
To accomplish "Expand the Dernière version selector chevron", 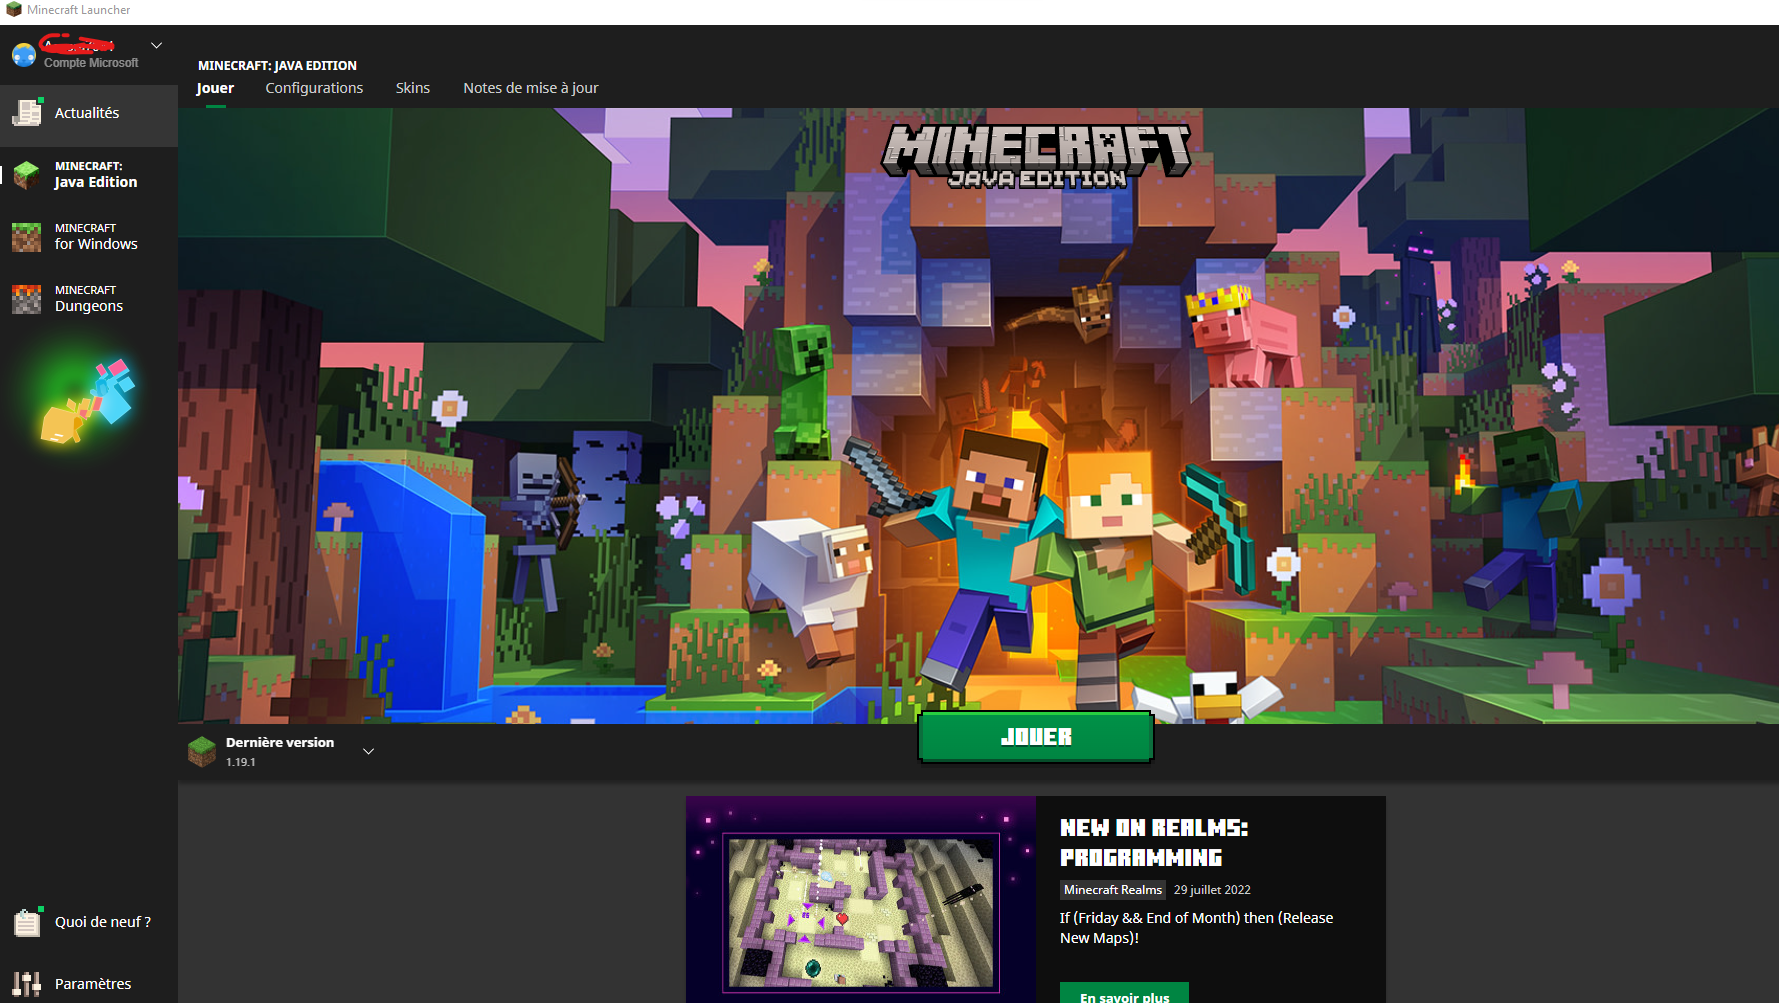I will pyautogui.click(x=368, y=752).
